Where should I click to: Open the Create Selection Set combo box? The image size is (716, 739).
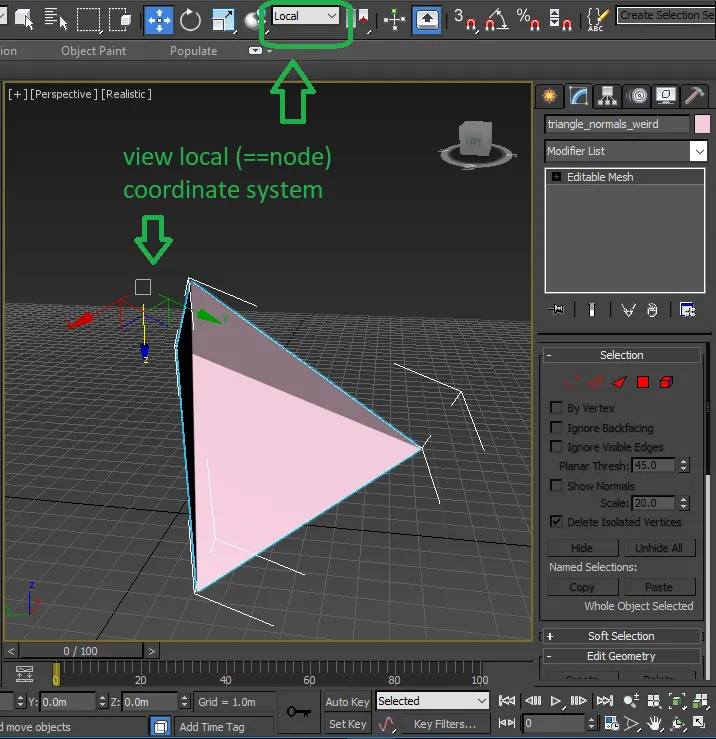(666, 16)
